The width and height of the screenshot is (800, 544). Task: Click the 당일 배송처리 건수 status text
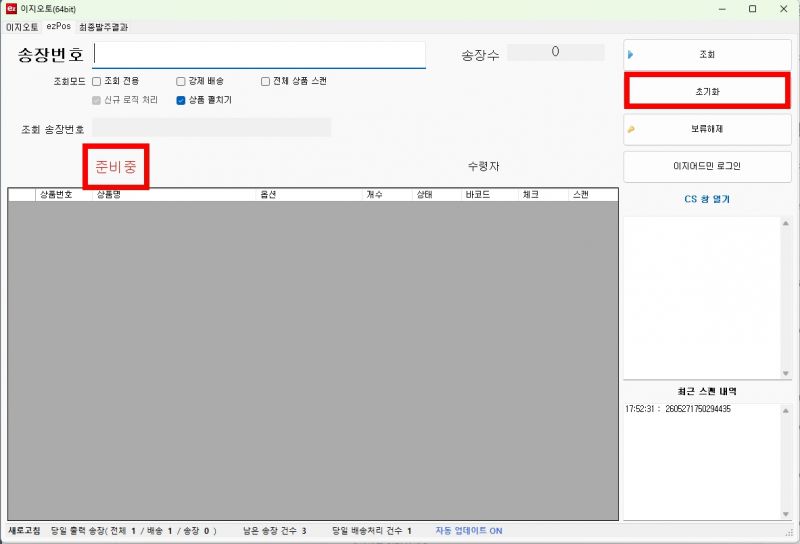pos(371,531)
